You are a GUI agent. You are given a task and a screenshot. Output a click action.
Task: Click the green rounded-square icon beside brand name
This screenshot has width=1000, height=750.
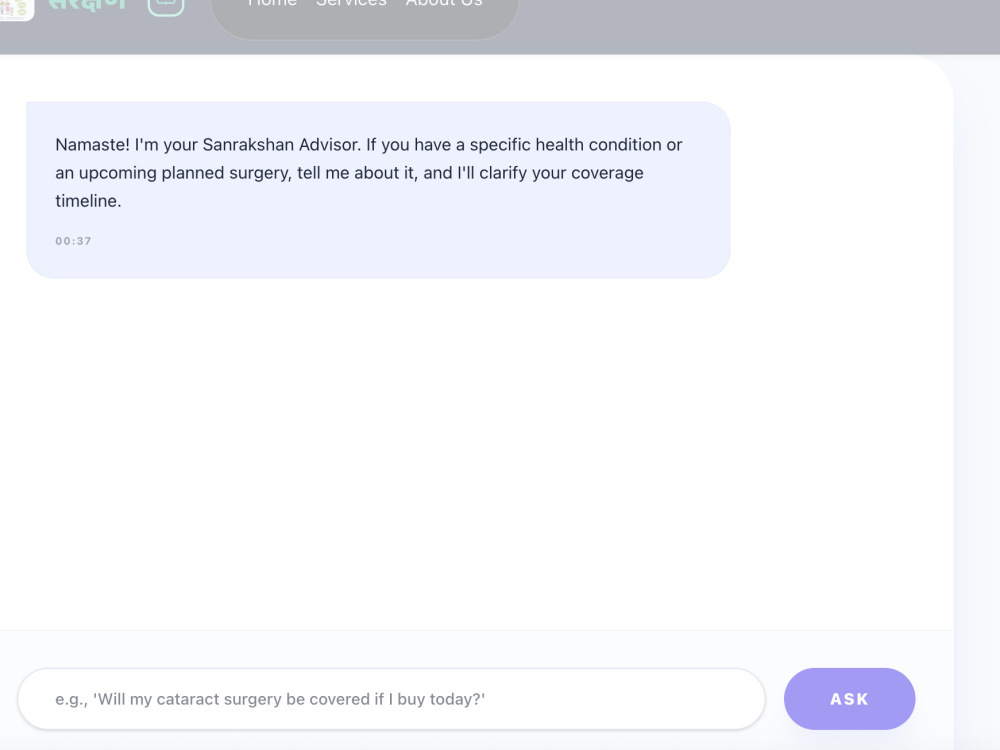tap(166, 6)
